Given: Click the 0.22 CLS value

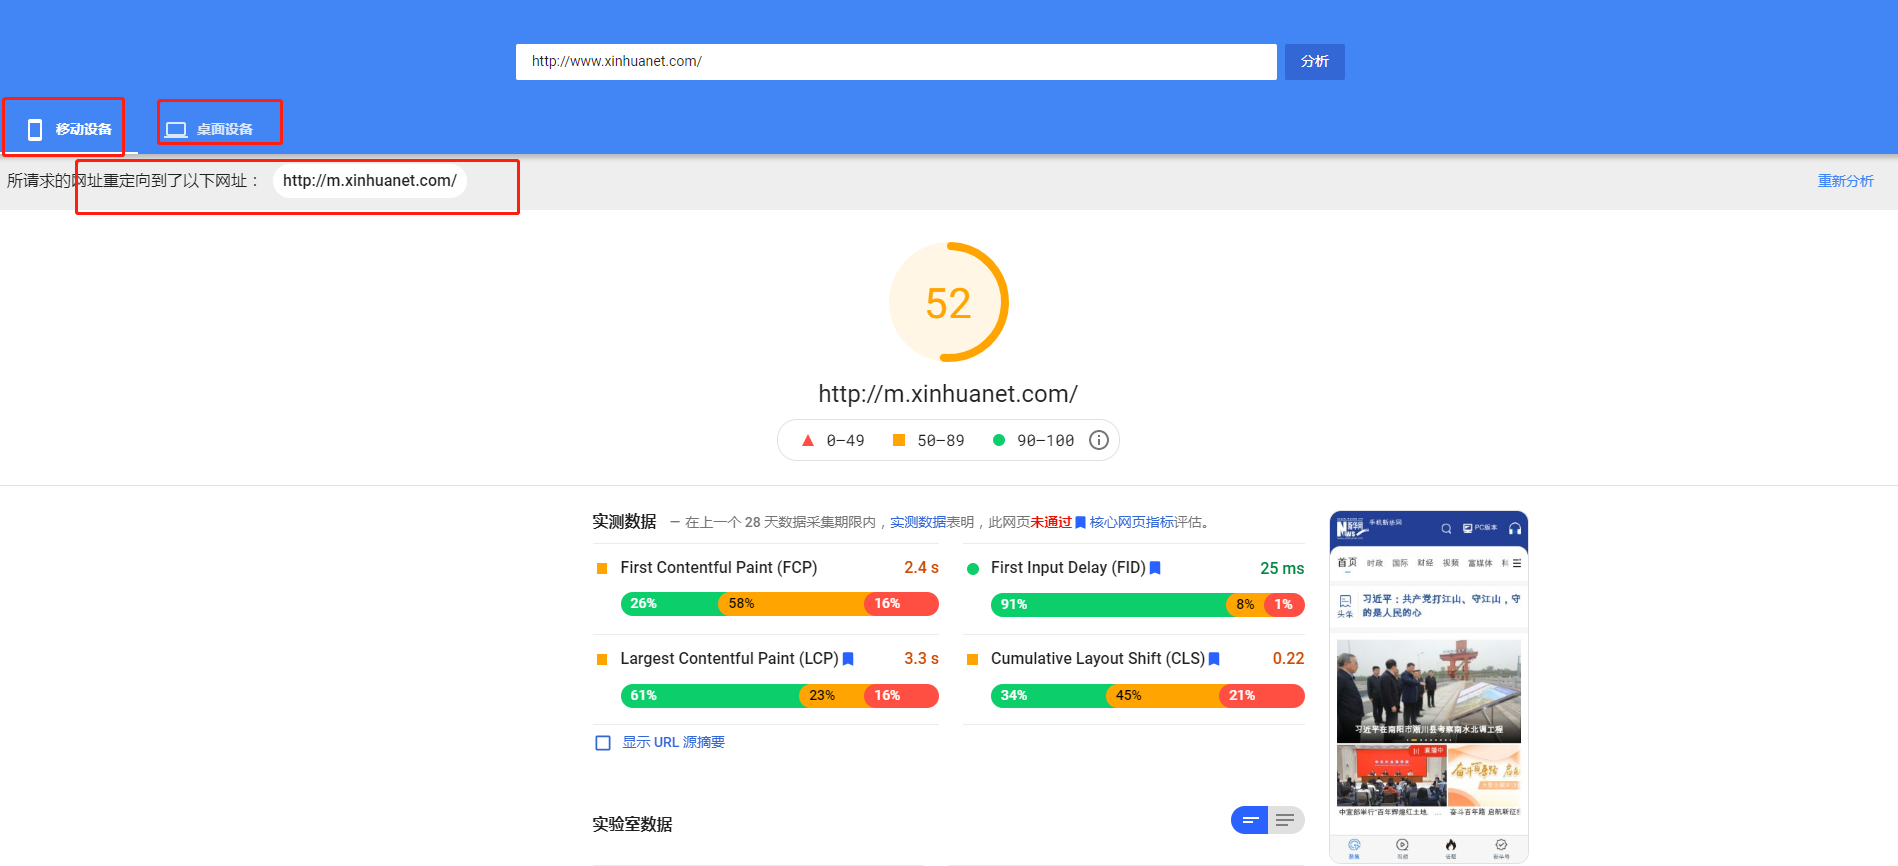Looking at the screenshot, I should point(1288,659).
